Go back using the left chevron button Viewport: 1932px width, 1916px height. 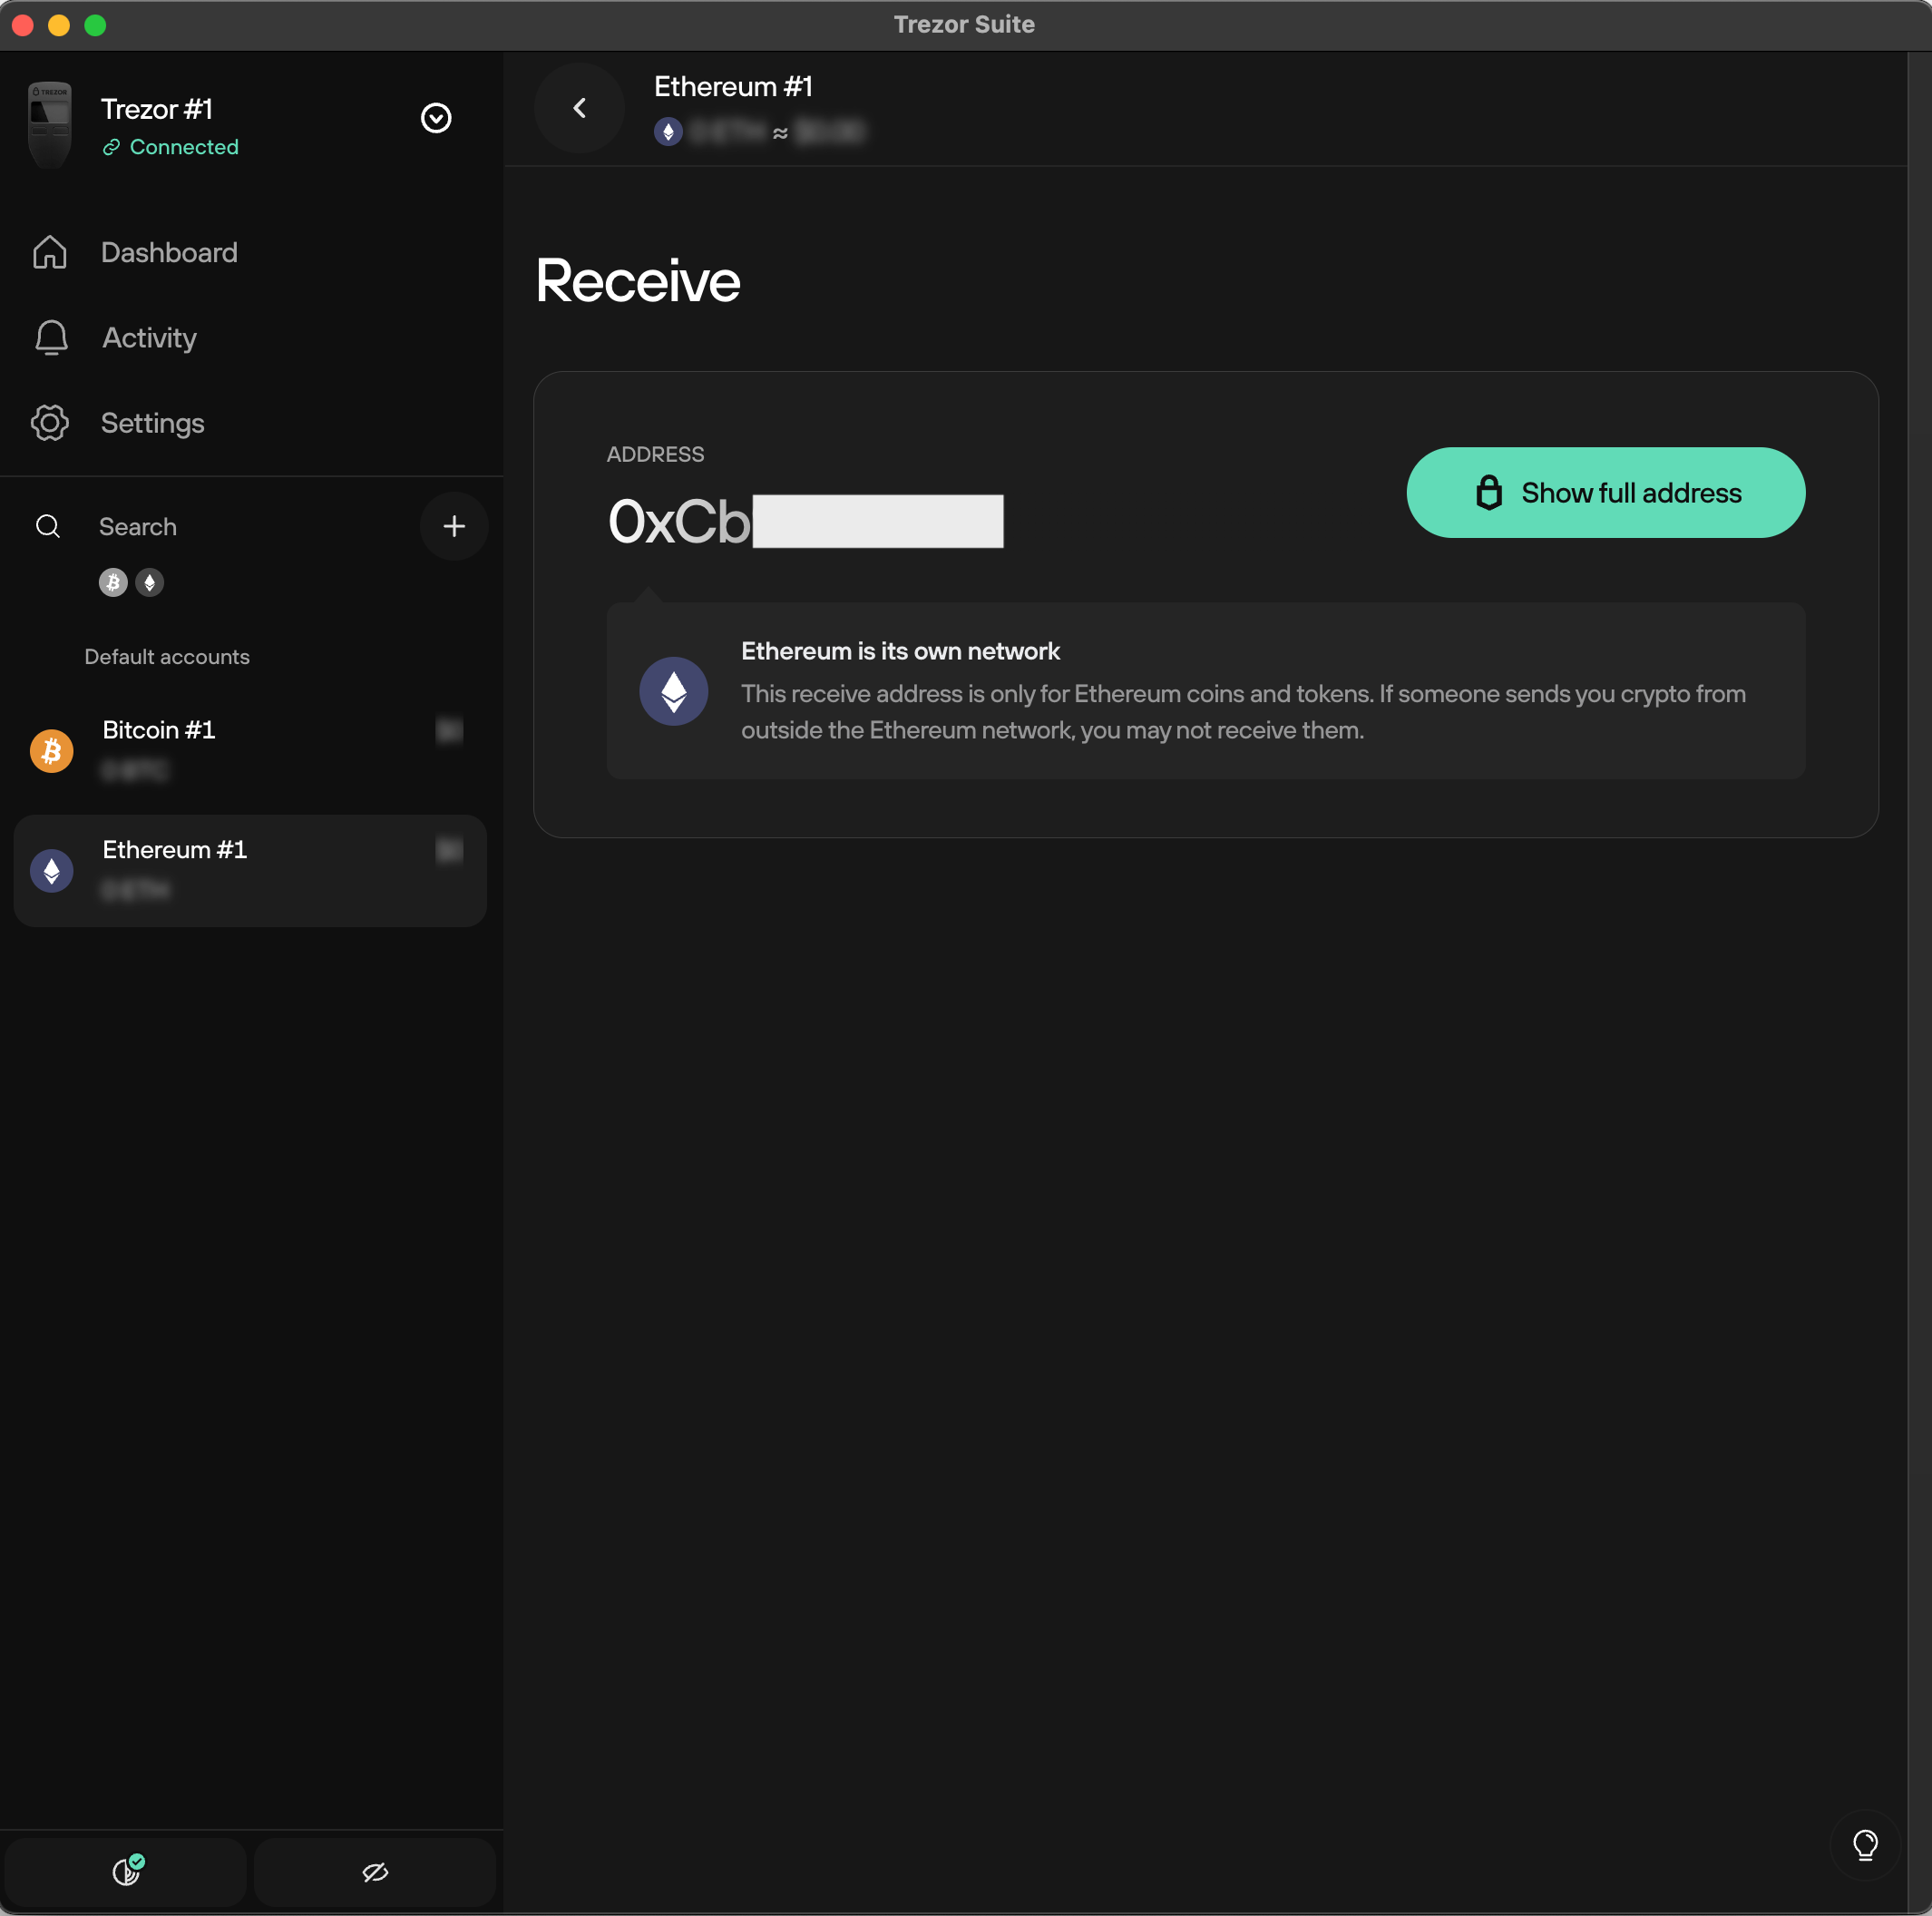click(580, 108)
